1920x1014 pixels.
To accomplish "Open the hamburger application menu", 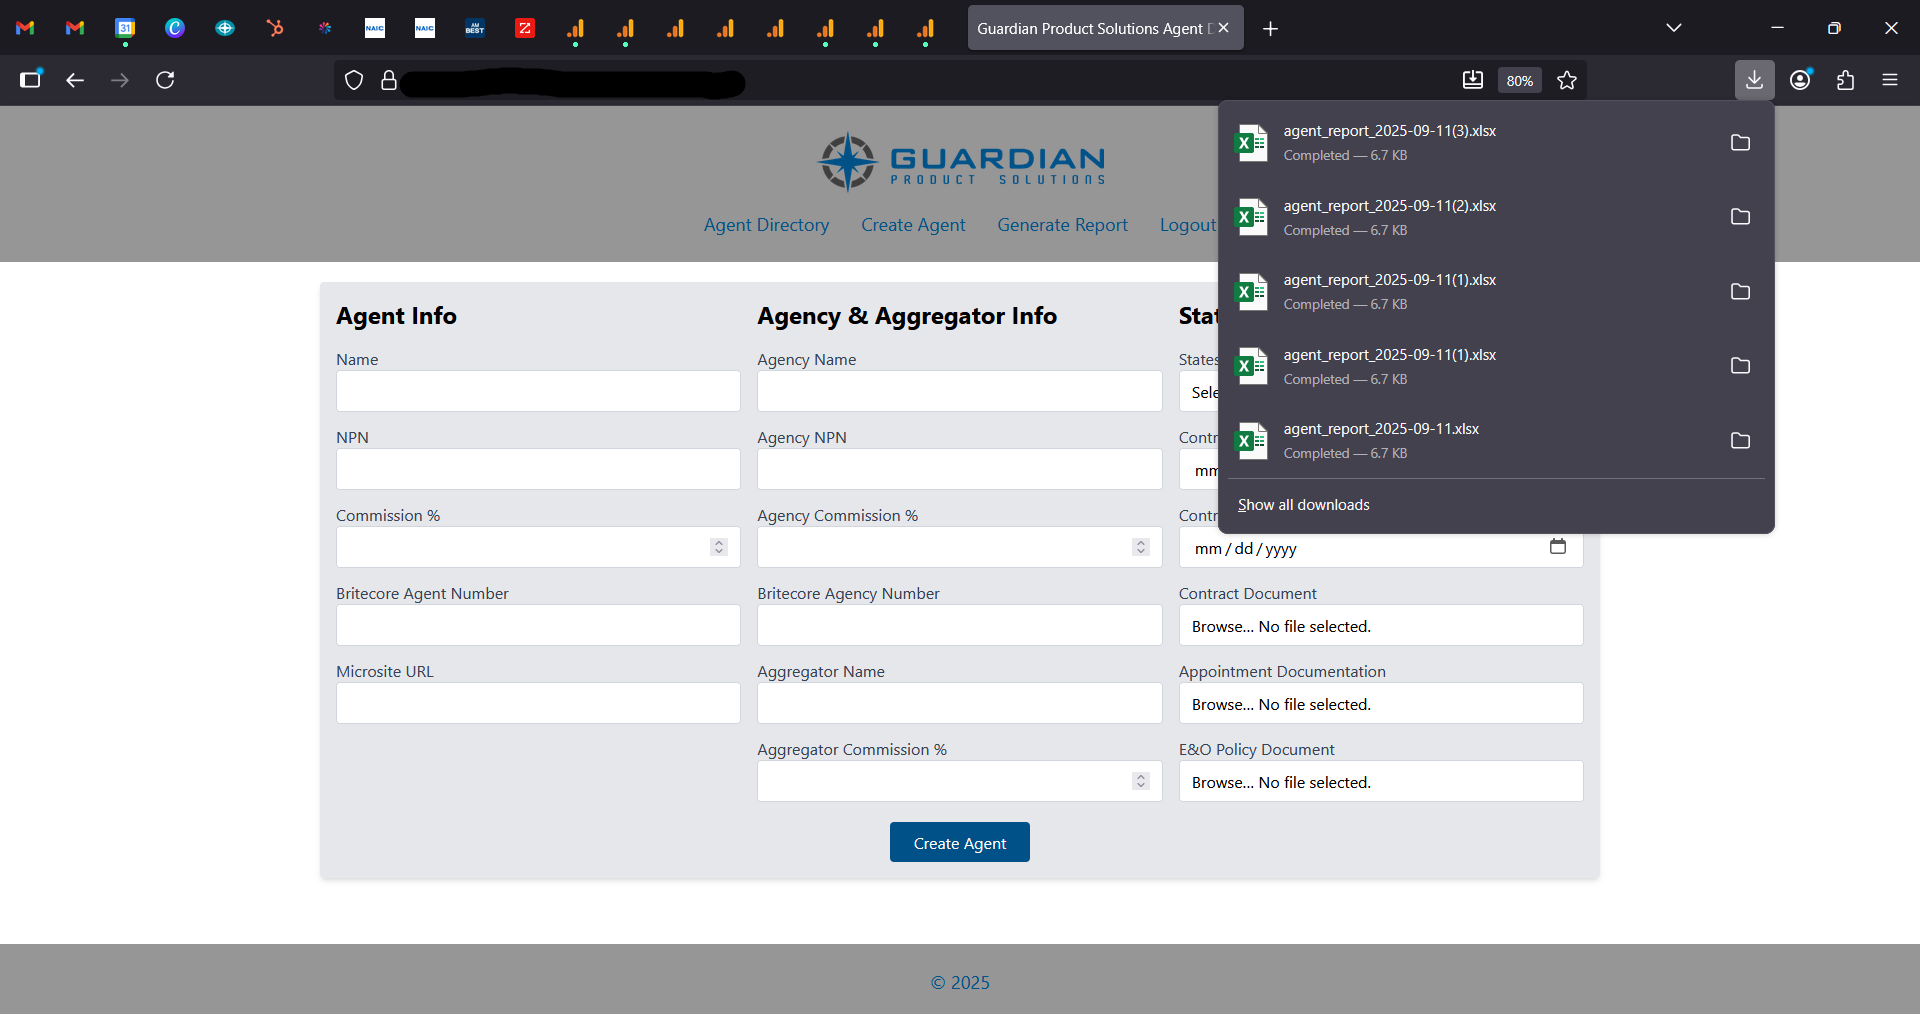I will [x=1889, y=80].
